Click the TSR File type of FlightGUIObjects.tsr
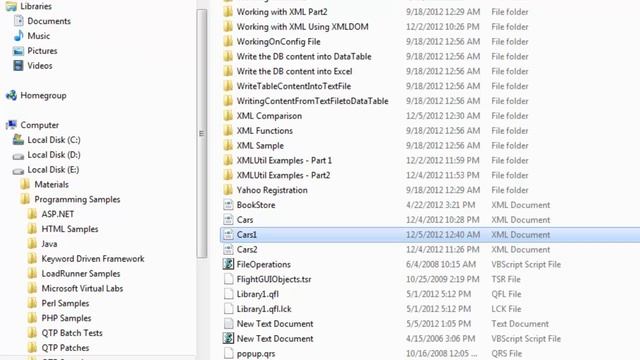Image resolution: width=640 pixels, height=360 pixels. coord(506,279)
